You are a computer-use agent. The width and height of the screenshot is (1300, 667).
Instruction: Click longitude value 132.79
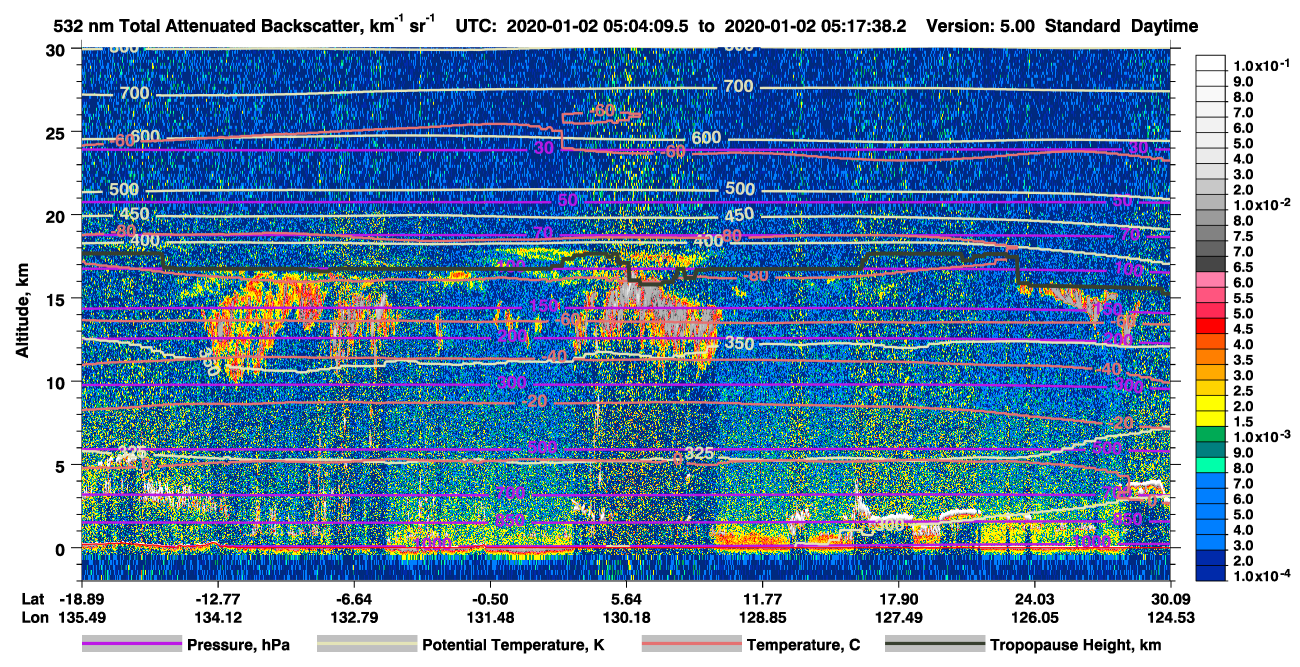coord(353,617)
